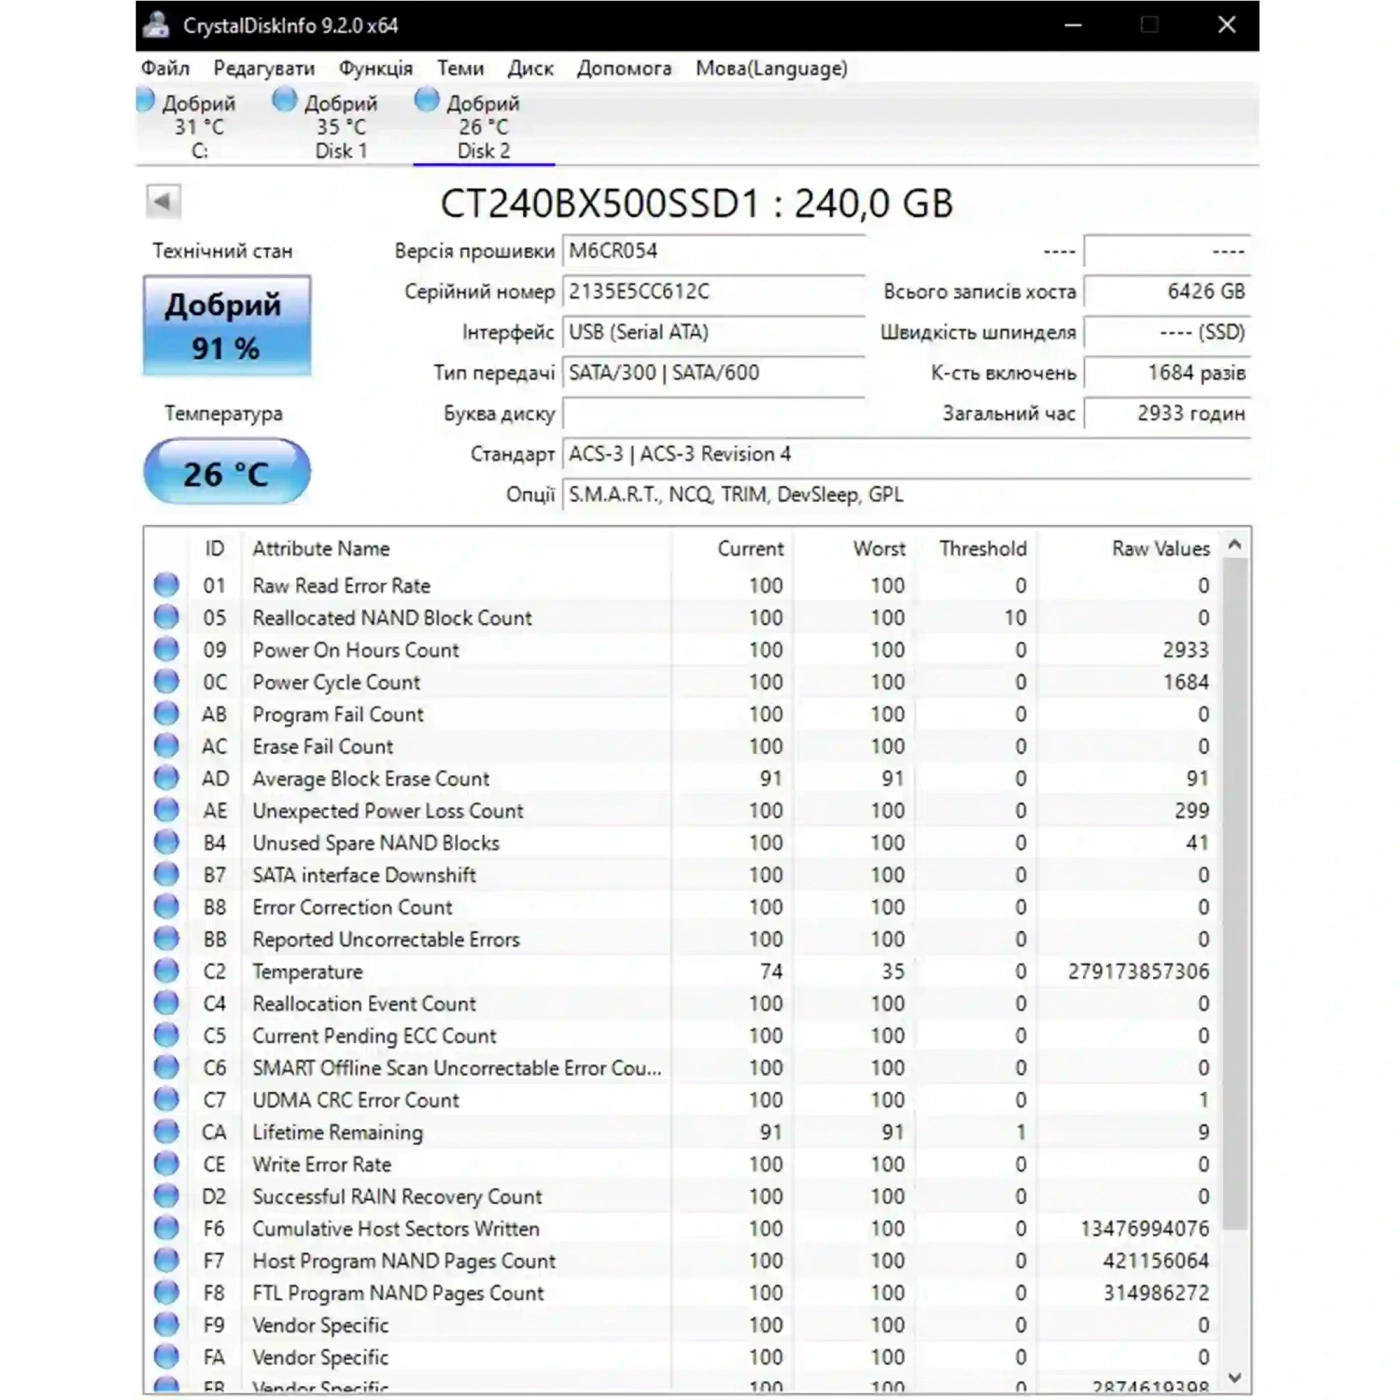Select raw value 13476994076

tap(1144, 1228)
